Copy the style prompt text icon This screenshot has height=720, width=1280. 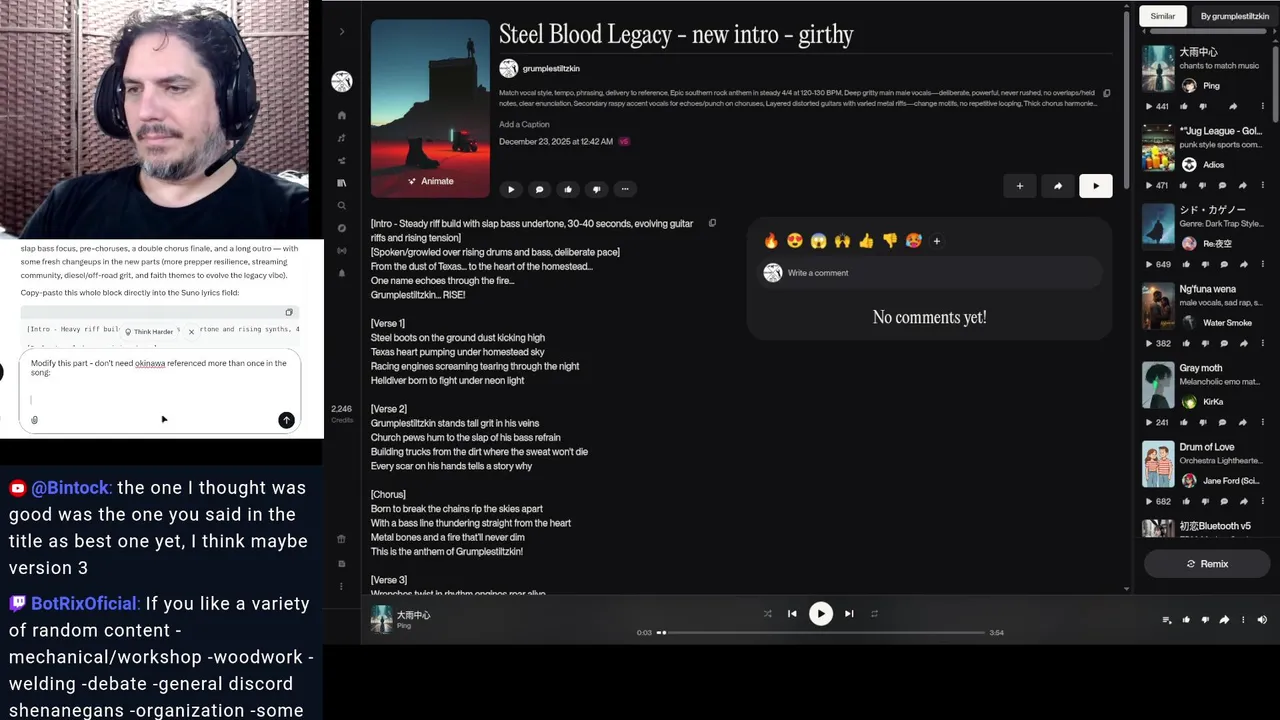pos(1106,93)
